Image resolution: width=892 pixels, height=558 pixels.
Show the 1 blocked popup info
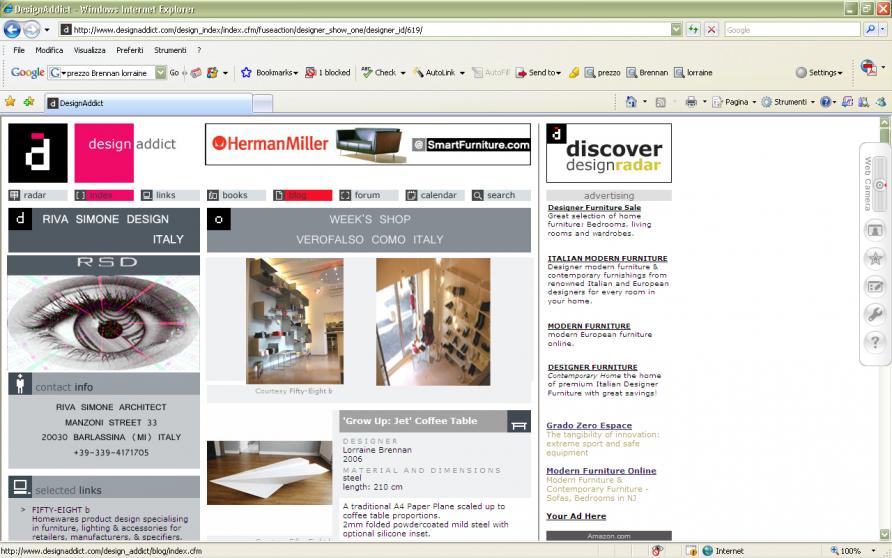328,72
